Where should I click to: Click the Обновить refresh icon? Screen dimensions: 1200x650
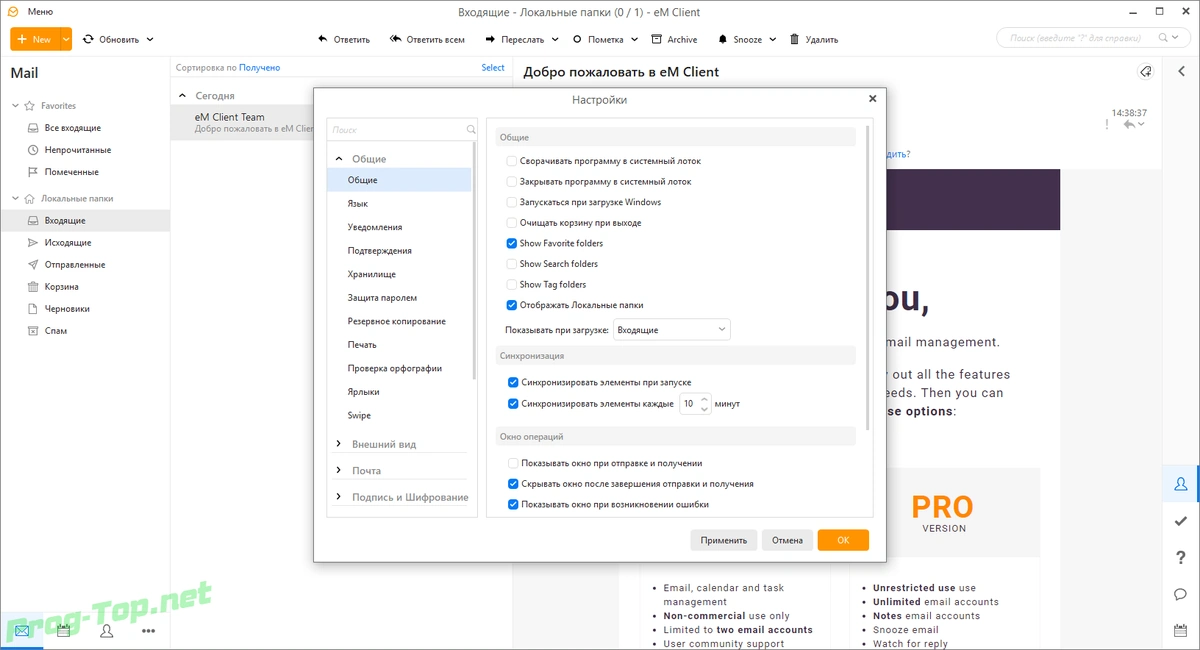88,39
